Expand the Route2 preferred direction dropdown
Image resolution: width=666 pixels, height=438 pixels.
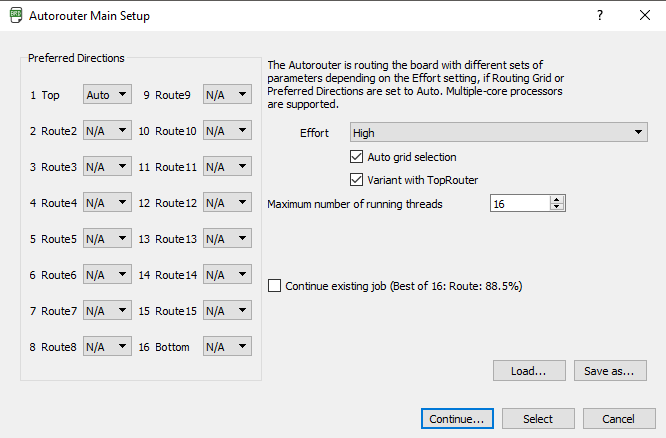[x=107, y=130]
